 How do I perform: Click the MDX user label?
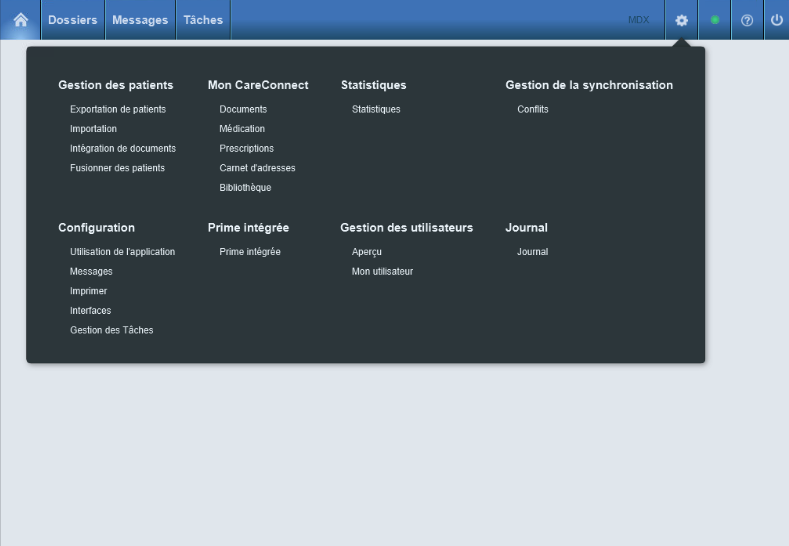tap(639, 20)
